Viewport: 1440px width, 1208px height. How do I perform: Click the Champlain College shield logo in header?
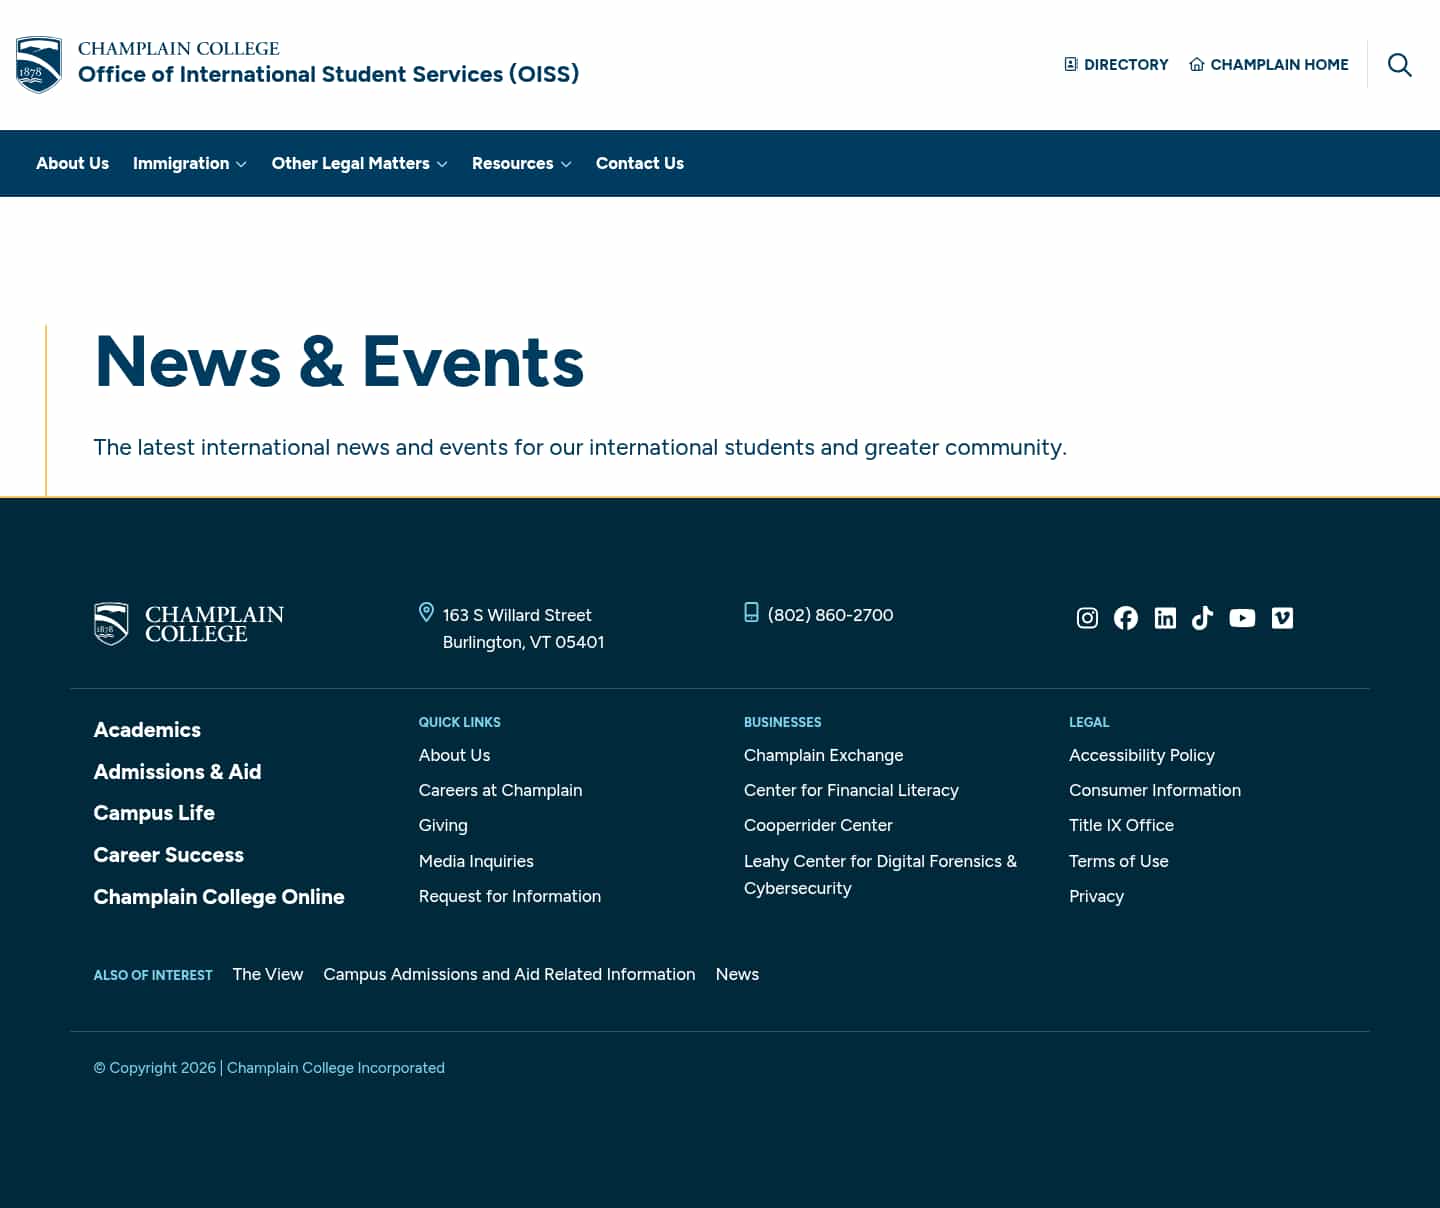click(x=39, y=65)
